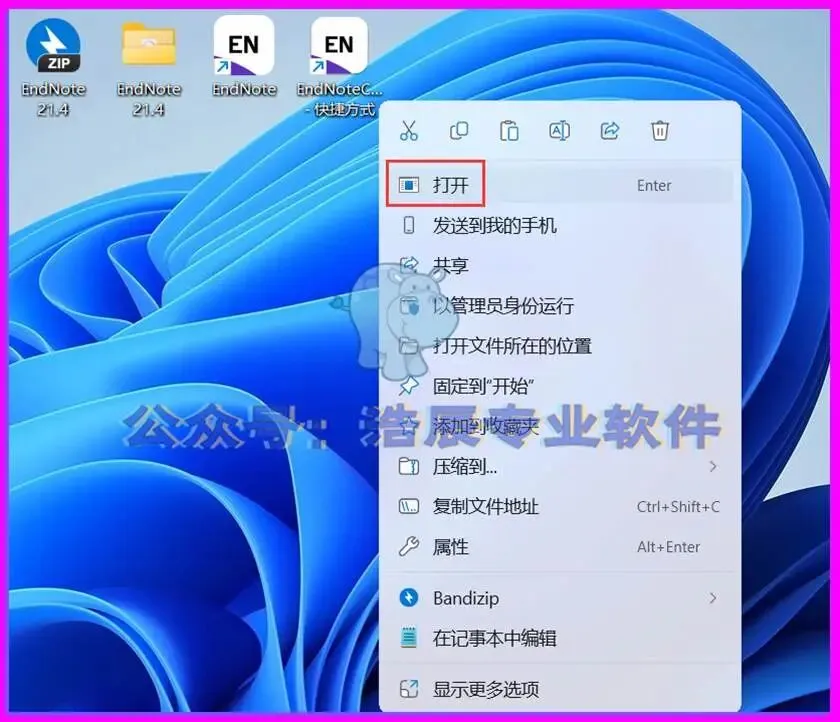The image size is (840, 722).
Task: Click the window icon beside 打开
Action: [x=409, y=185]
